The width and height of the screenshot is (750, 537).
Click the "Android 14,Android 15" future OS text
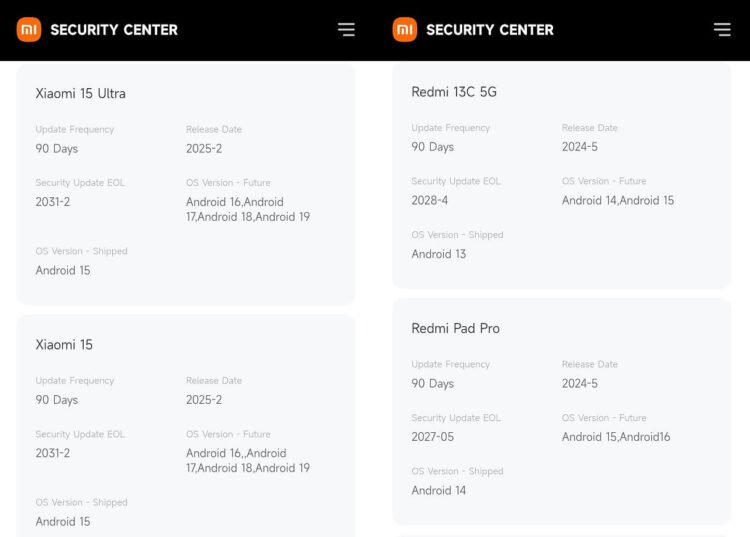click(x=618, y=200)
